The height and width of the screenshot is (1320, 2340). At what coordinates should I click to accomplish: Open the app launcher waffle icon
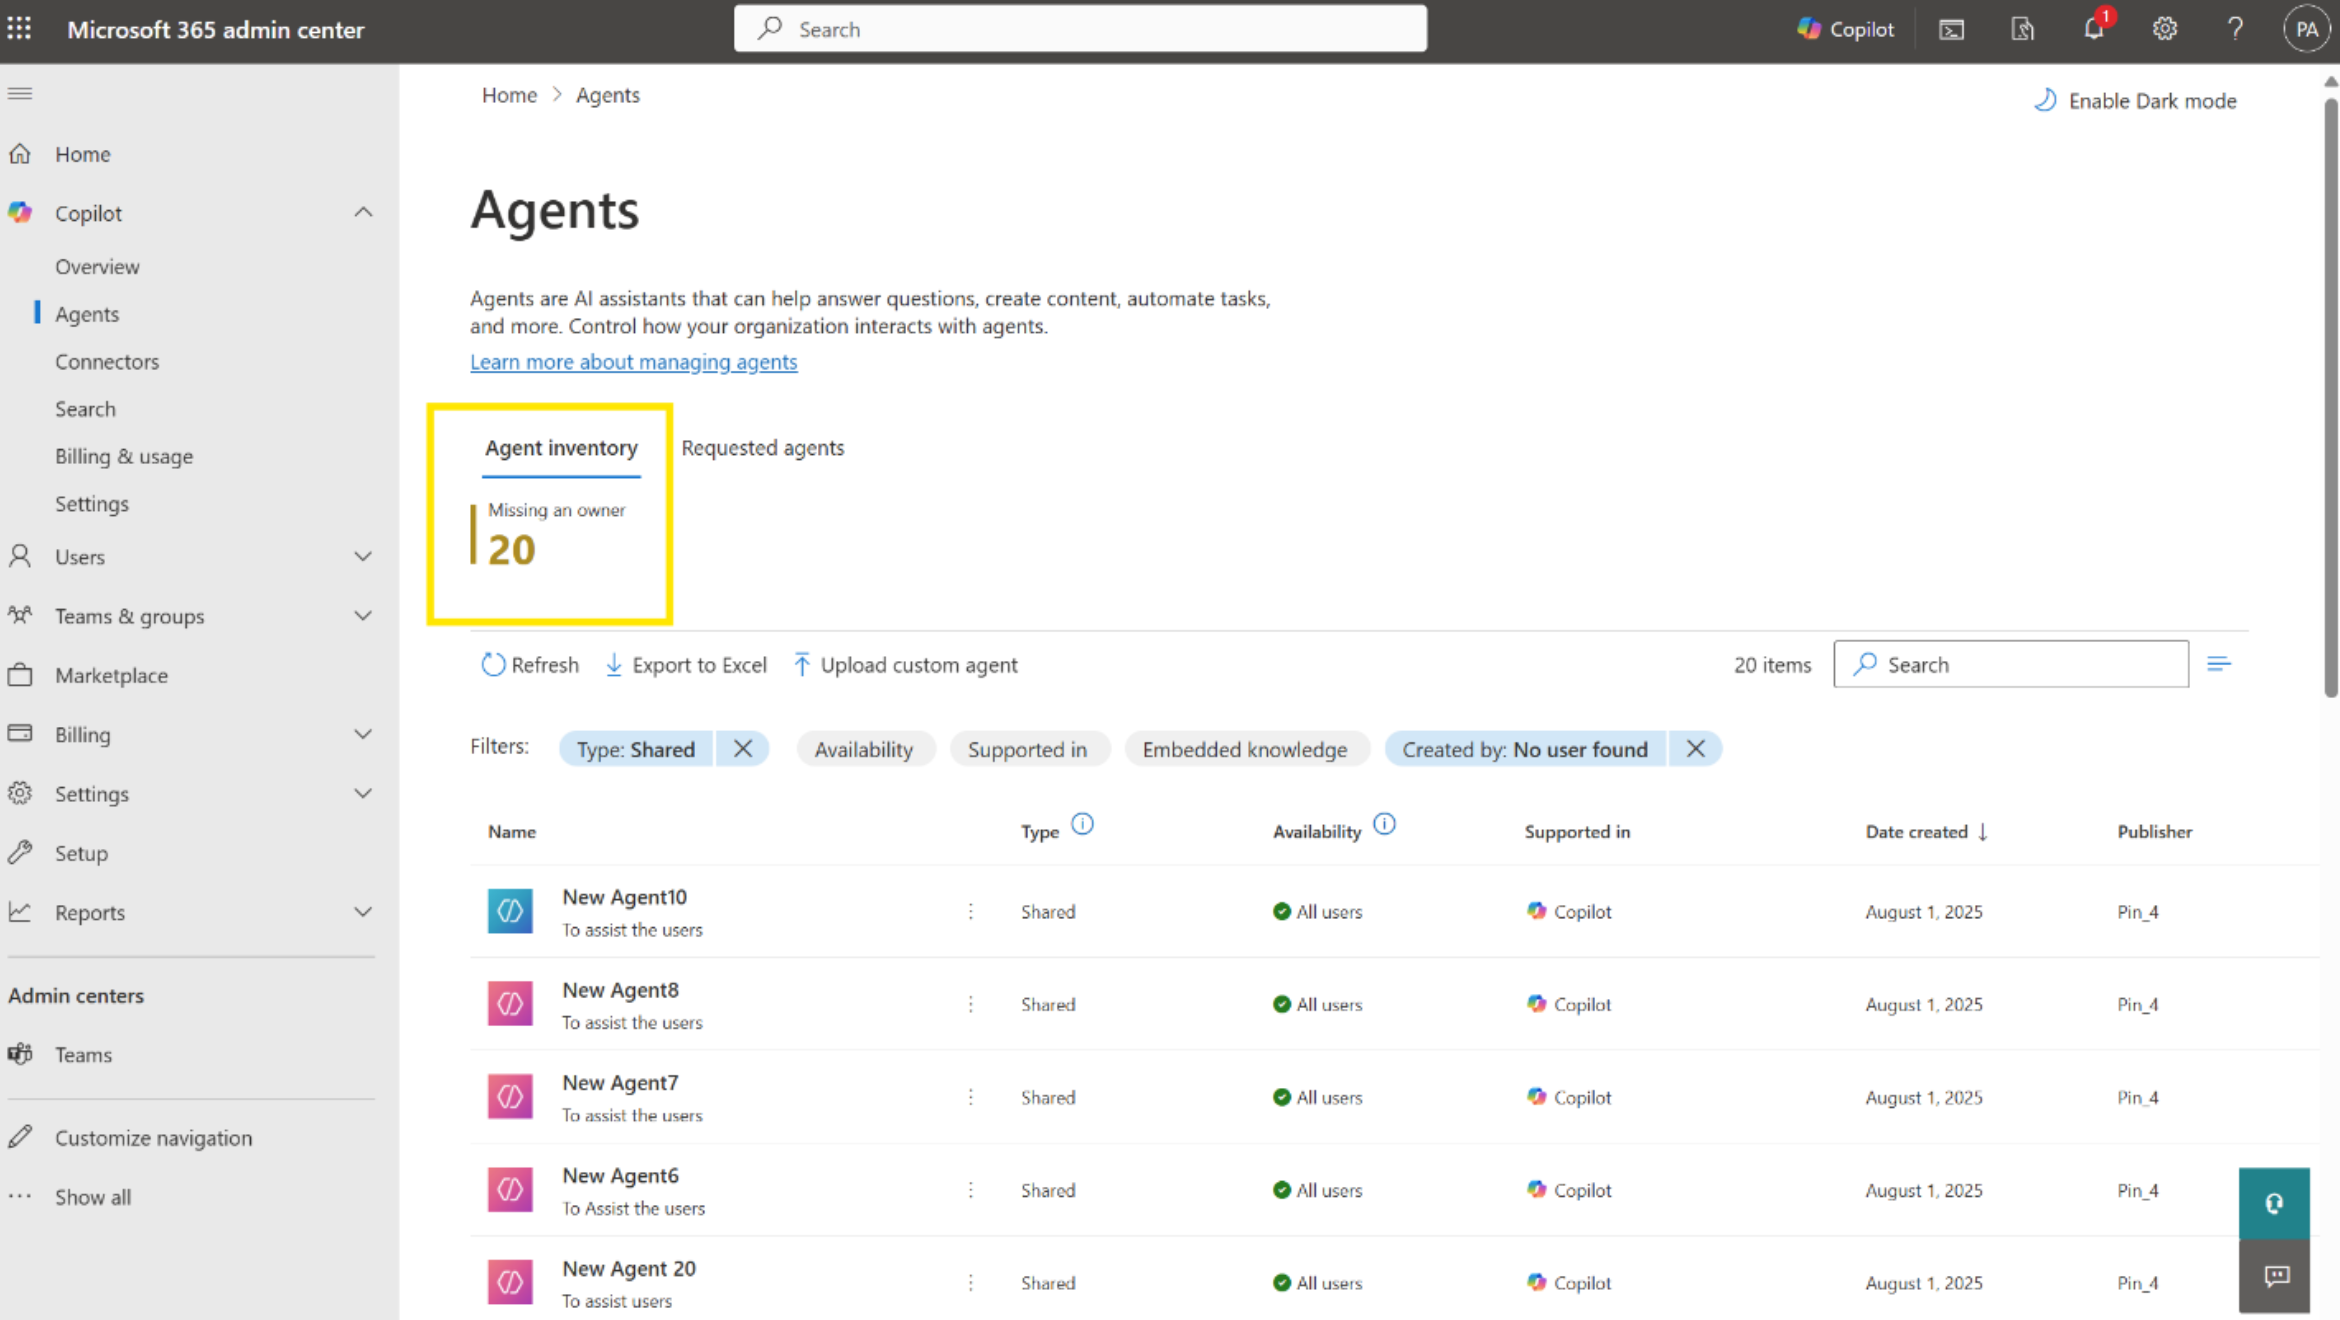pyautogui.click(x=19, y=29)
